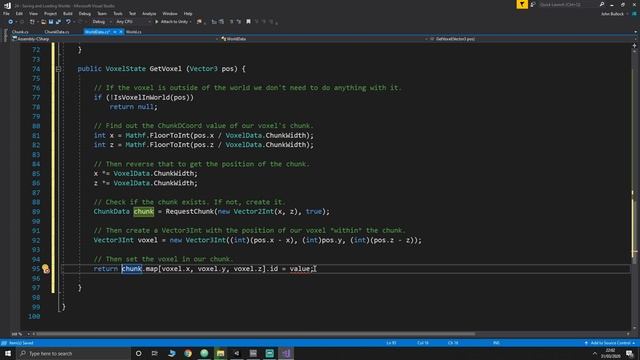Click the split editor handle above scrollbar

pyautogui.click(x=634, y=45)
